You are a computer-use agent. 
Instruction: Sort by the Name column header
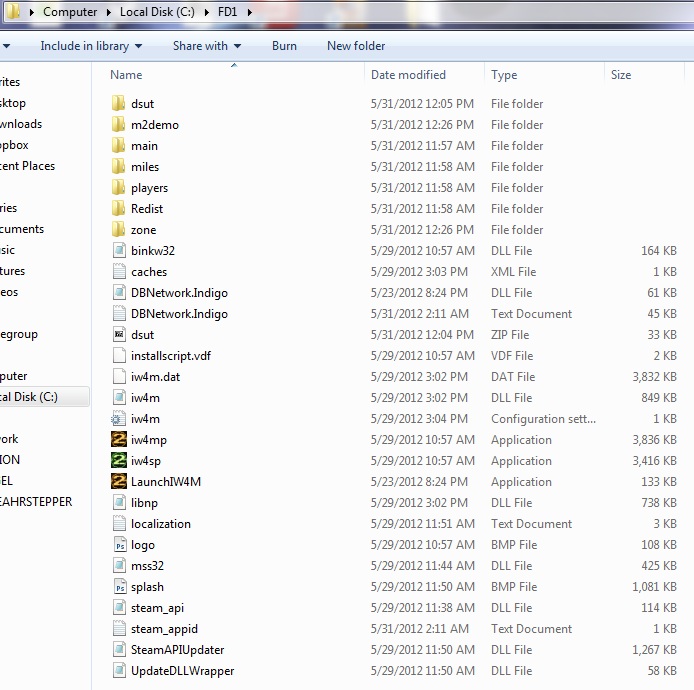pos(126,75)
